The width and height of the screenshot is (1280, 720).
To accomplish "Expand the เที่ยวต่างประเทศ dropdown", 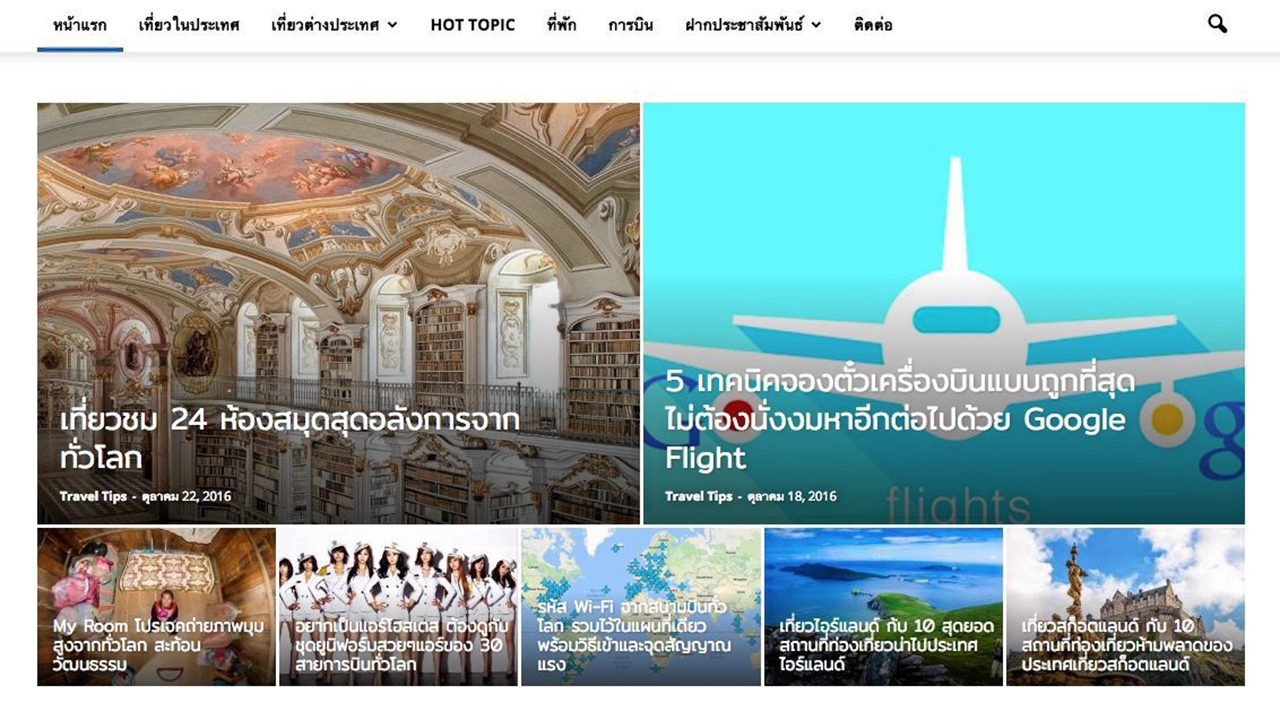I will point(334,25).
